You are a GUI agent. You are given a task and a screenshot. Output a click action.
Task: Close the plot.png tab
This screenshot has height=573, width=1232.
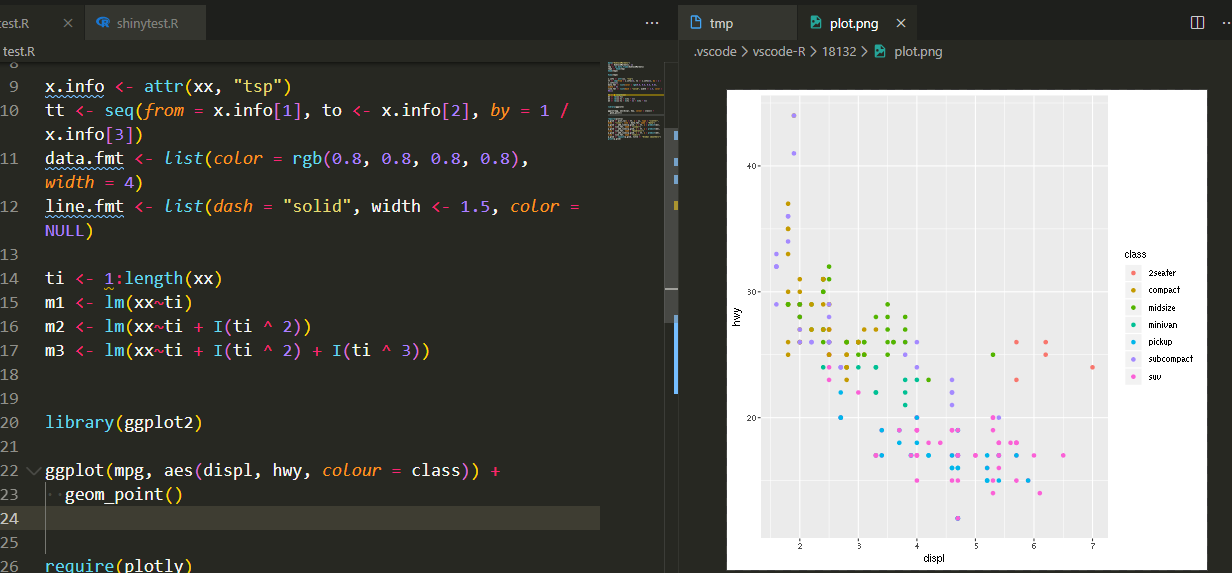(900, 23)
